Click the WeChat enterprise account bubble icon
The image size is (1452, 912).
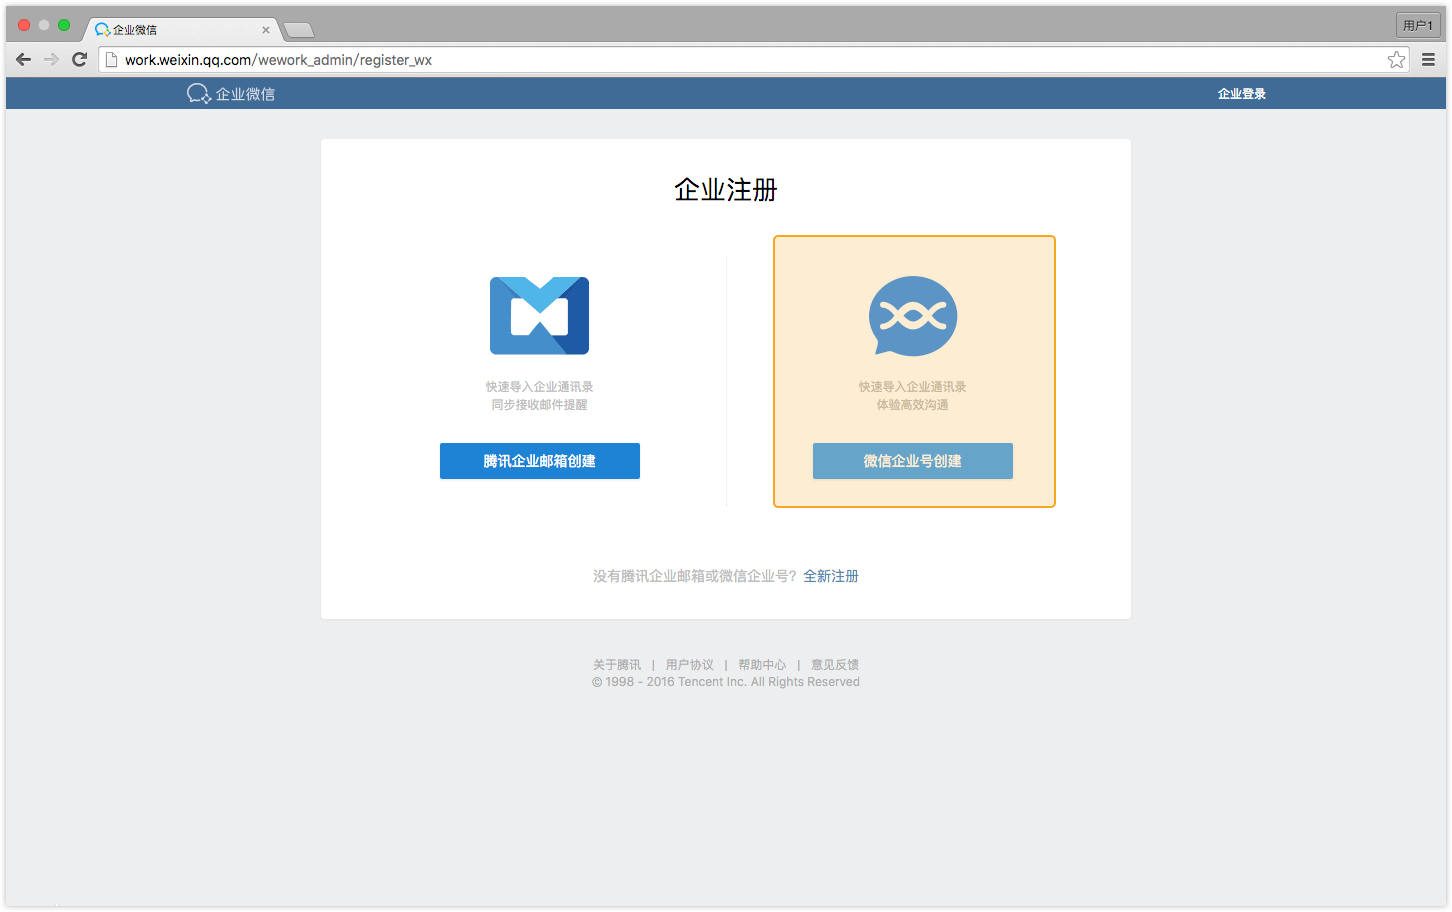[913, 316]
